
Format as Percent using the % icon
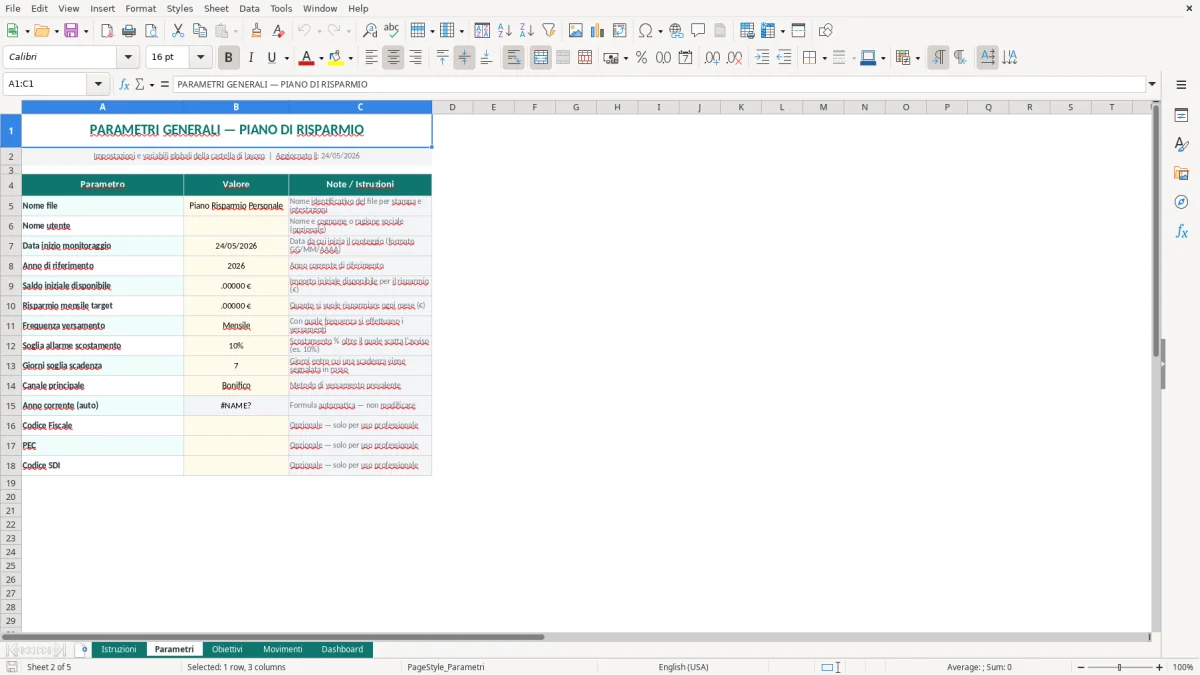point(641,58)
